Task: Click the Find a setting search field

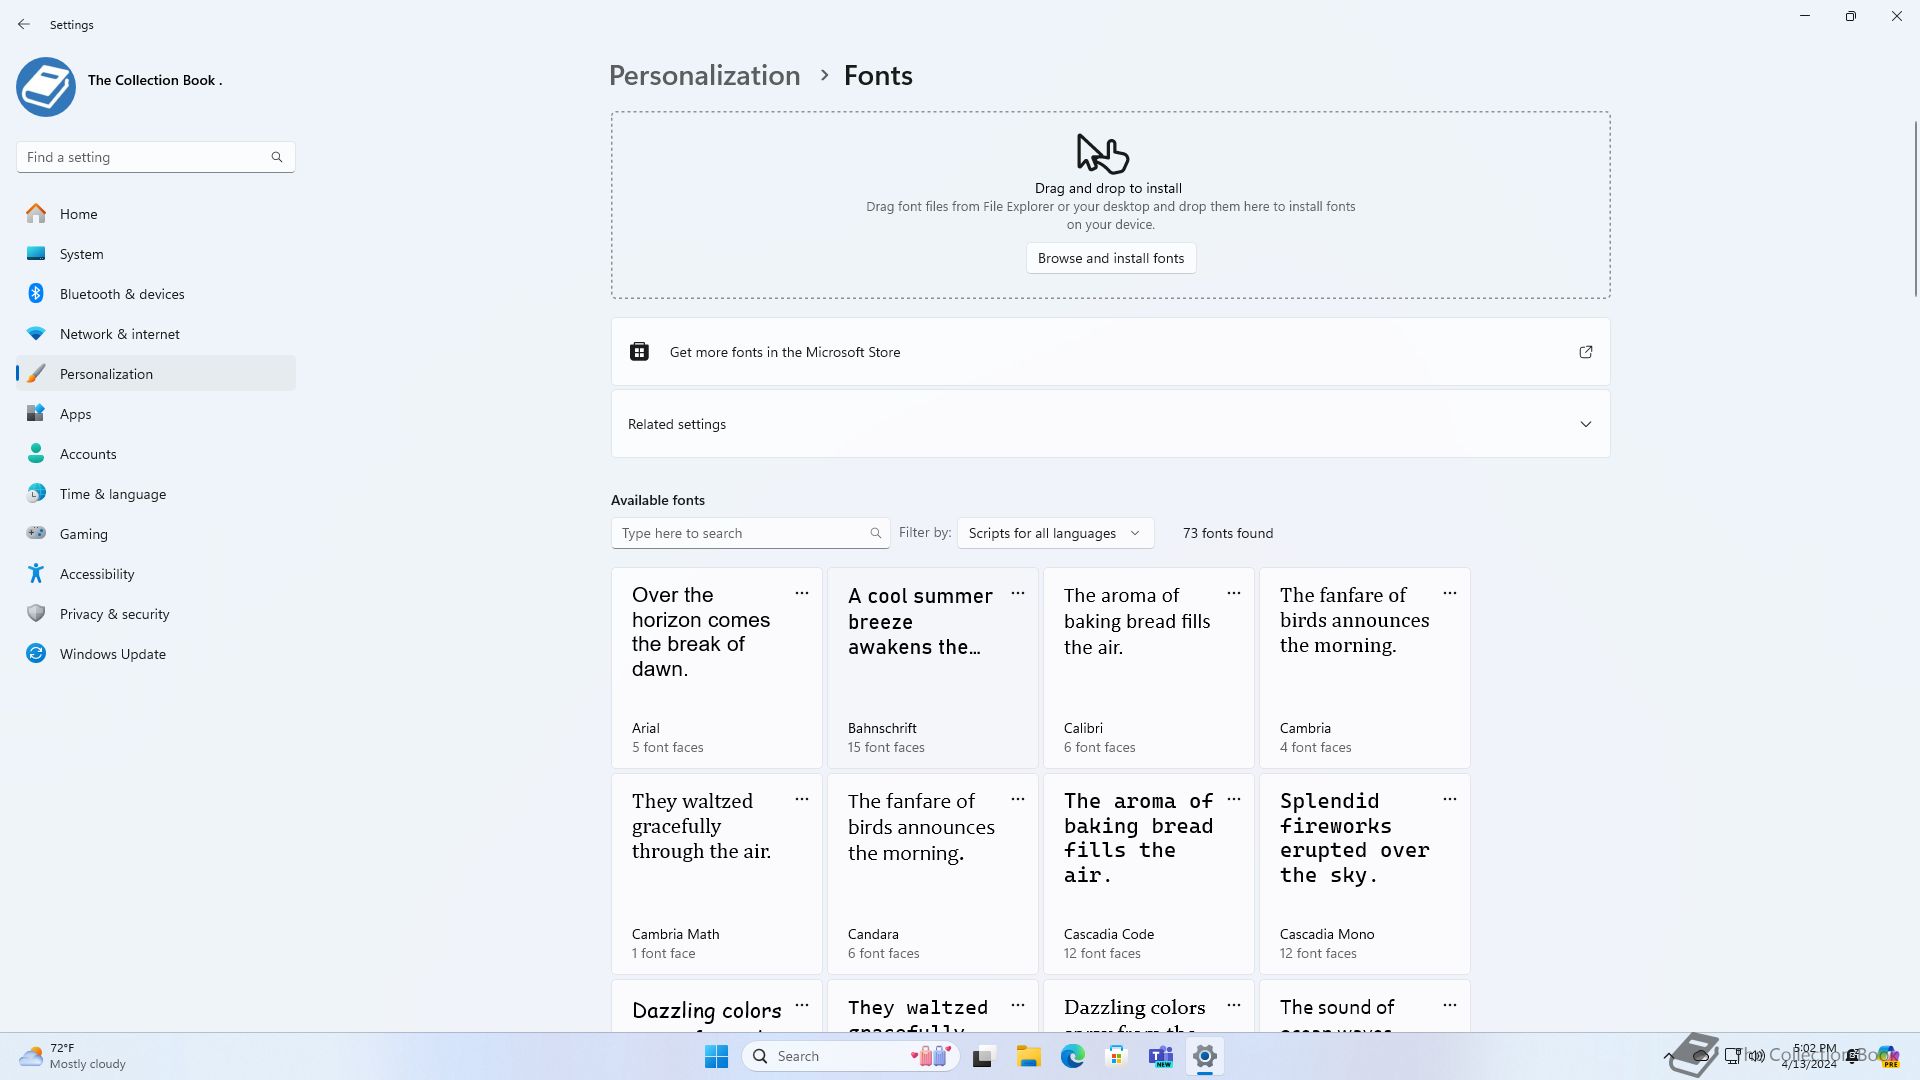Action: pyautogui.click(x=145, y=157)
